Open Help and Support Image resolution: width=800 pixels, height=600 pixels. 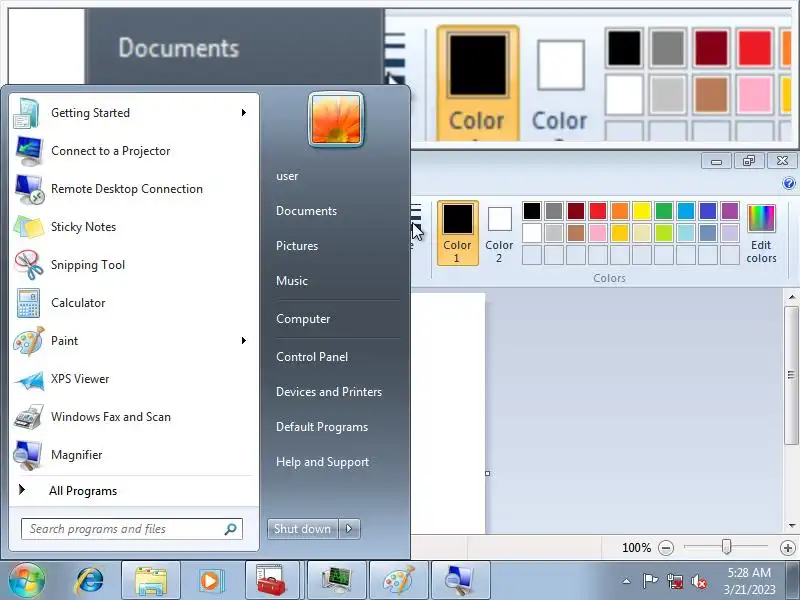click(322, 462)
